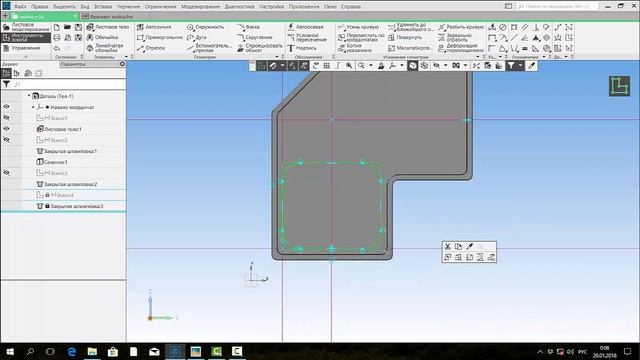Screen dimensions: 640x360
Task: Open dropdown arrow next to zoom magnifier
Action: (371, 66)
